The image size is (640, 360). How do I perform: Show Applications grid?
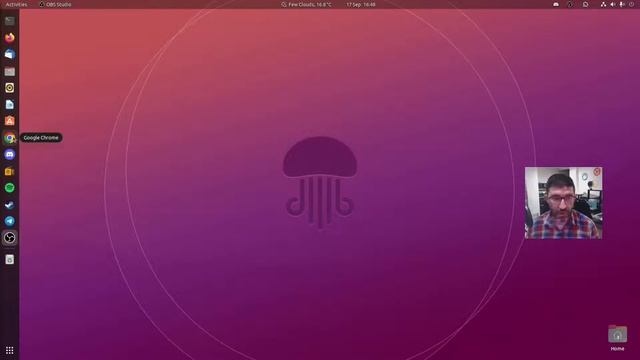[9, 350]
